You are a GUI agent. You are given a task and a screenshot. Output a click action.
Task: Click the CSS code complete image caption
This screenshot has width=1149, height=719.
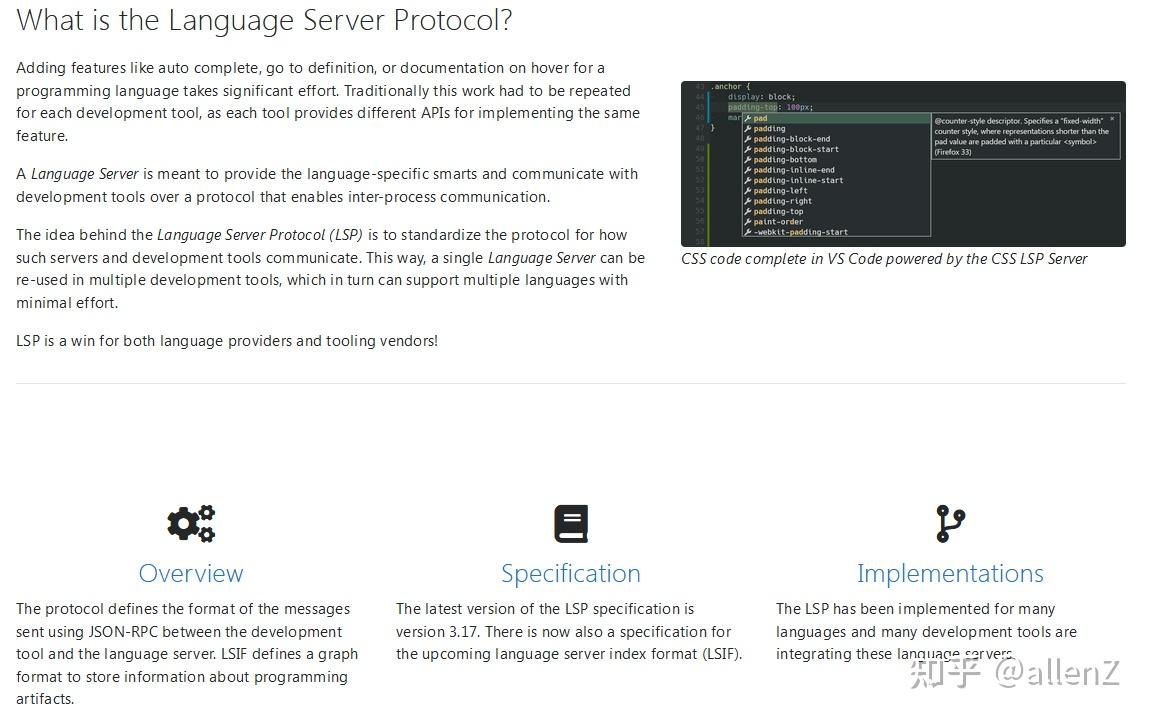point(883,258)
